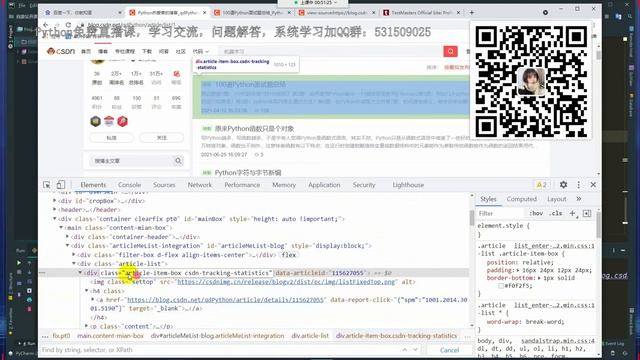This screenshot has height=360, width=640.
Task: Click breadcrumb div.article-list
Action: (310, 336)
